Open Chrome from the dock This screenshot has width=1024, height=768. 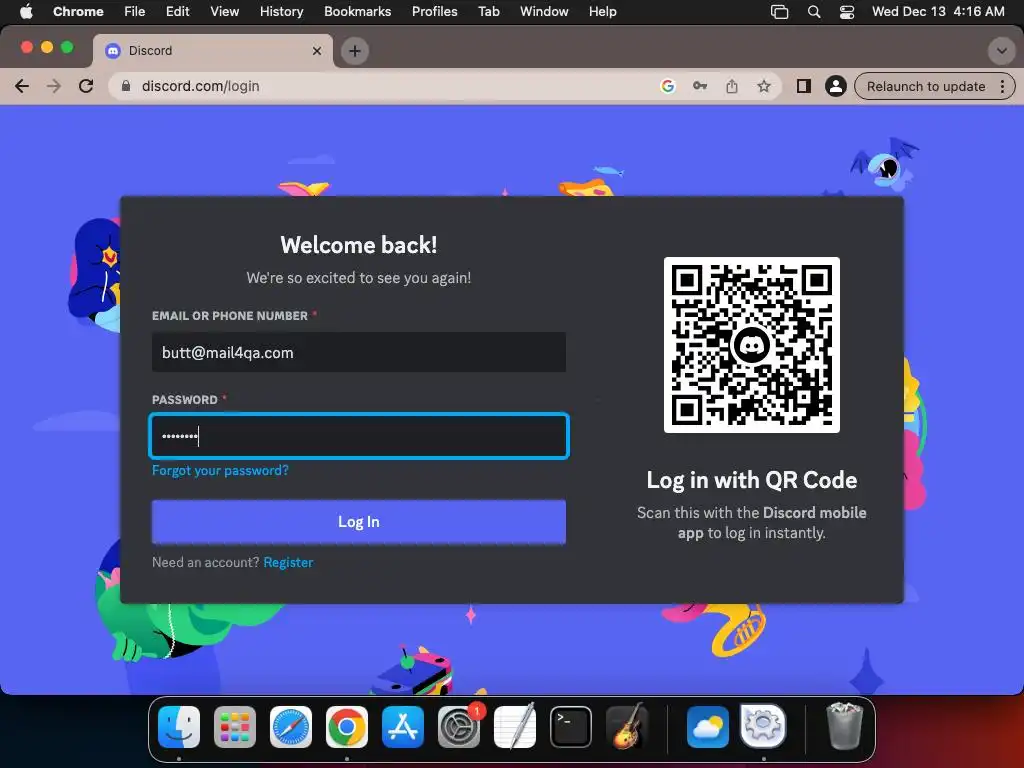coord(347,727)
